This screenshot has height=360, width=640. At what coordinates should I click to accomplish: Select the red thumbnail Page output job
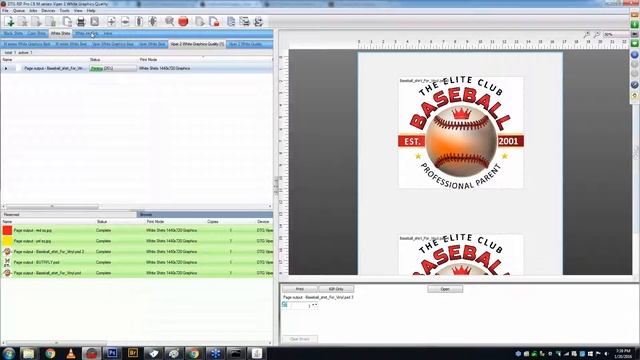click(137, 230)
